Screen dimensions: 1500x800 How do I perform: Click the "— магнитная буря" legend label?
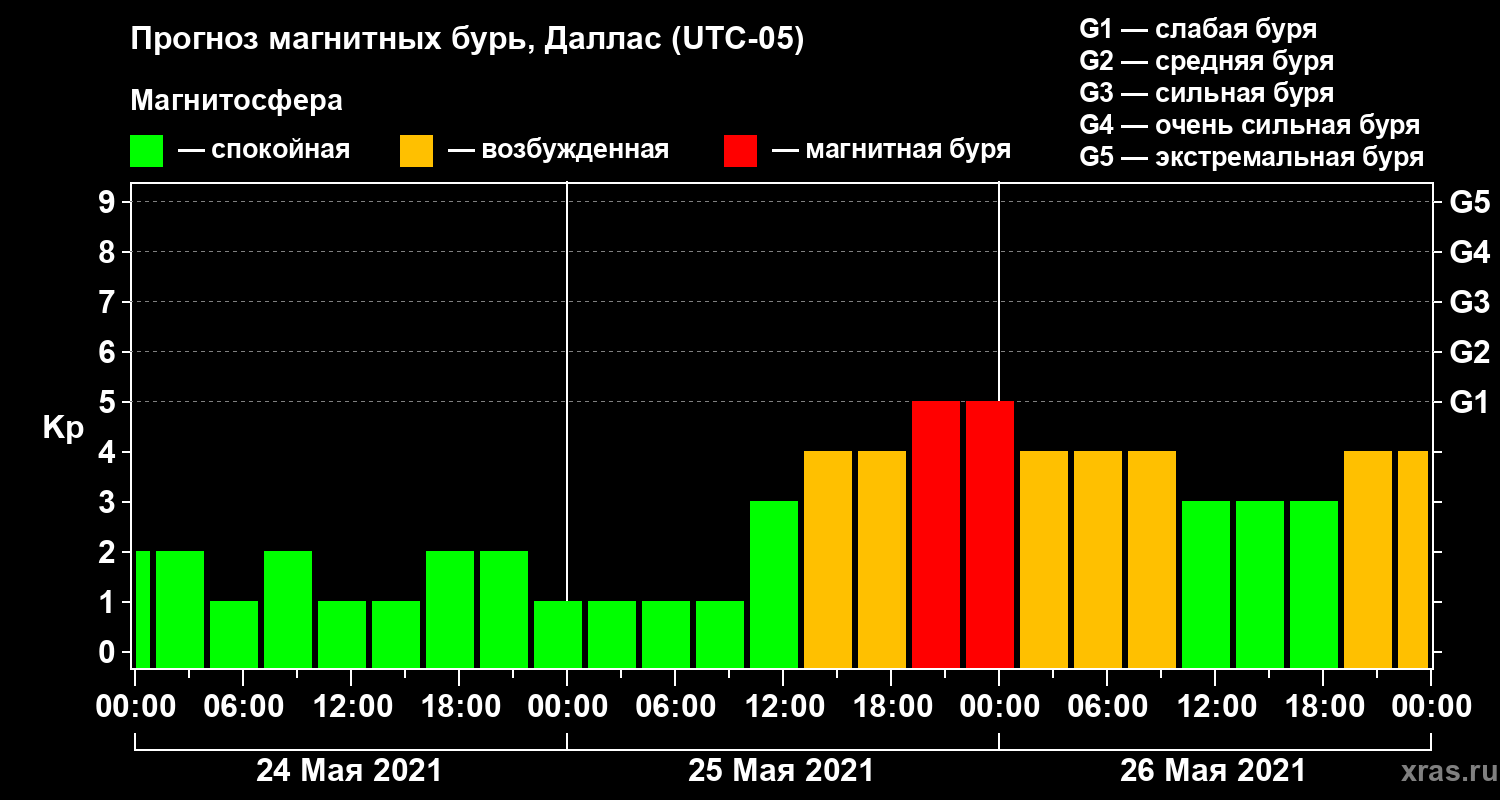[892, 150]
